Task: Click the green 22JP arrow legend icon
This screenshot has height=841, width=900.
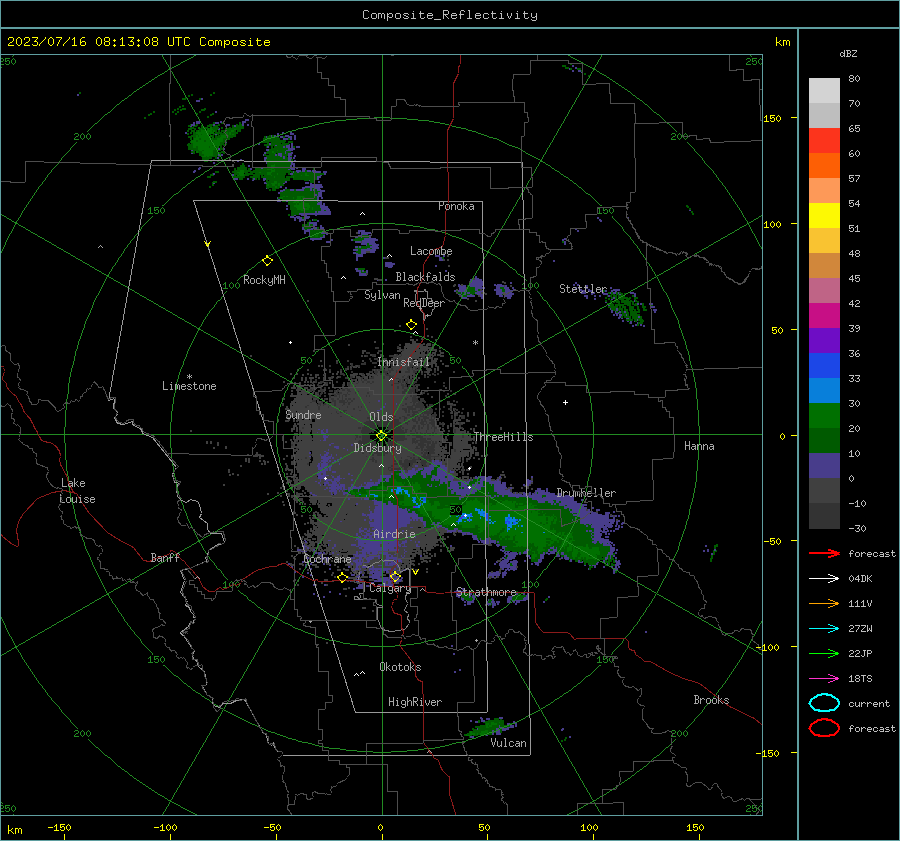Action: pyautogui.click(x=824, y=653)
